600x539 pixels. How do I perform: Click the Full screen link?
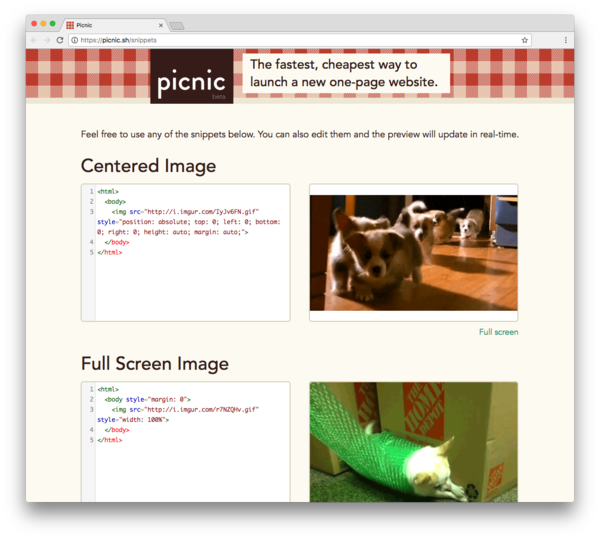click(498, 331)
